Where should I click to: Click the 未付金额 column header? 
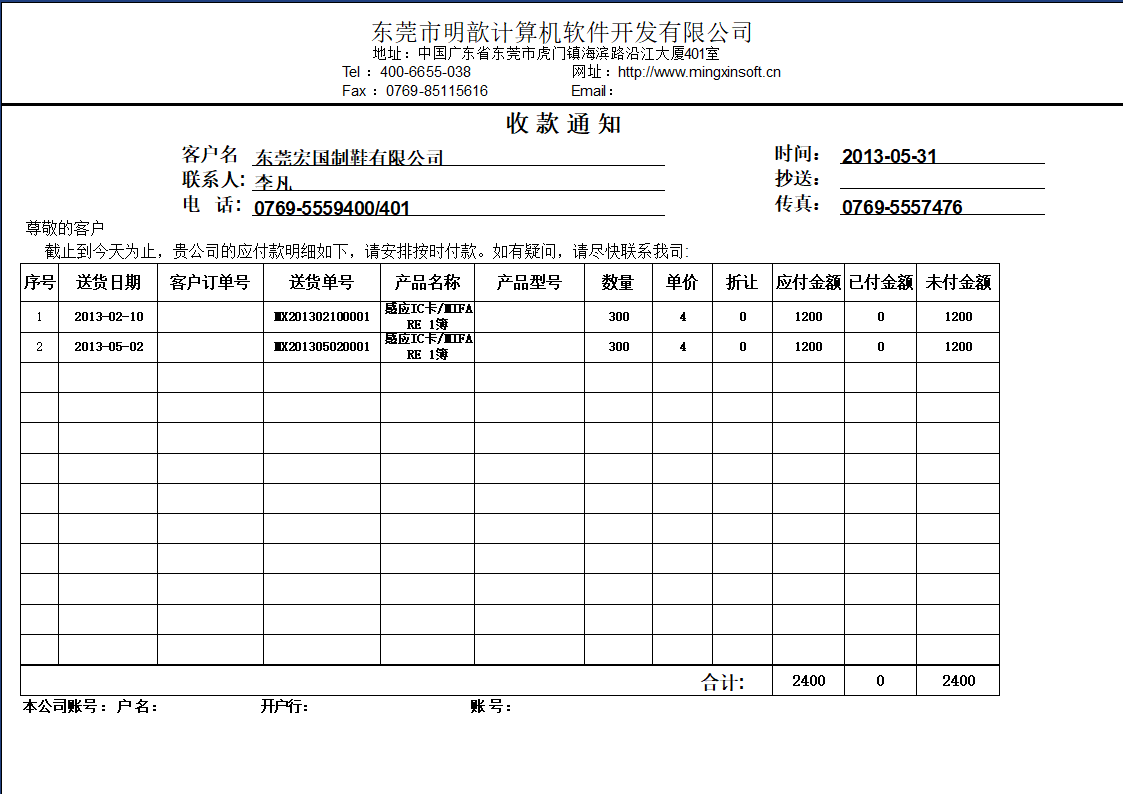[x=957, y=283]
